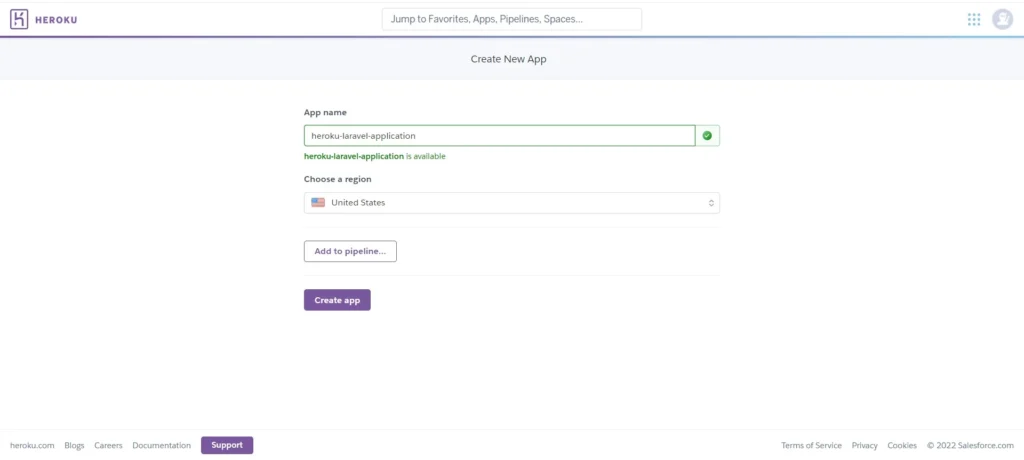Click the 'heroku-laravel-application is available' message
Screen dimensions: 1024x460
point(375,156)
